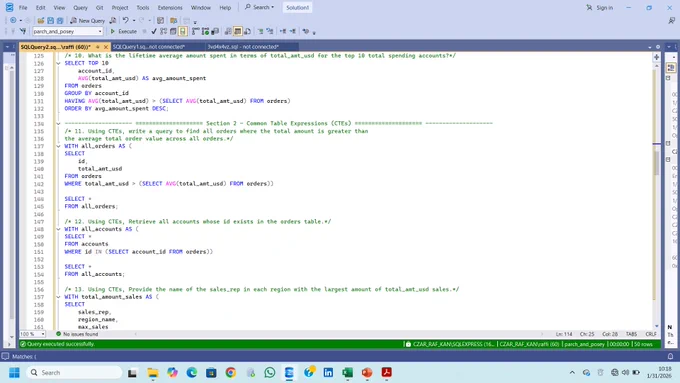Open the active documents list dropdown arrow
Image resolution: width=680 pixels, height=383 pixels.
pos(650,47)
